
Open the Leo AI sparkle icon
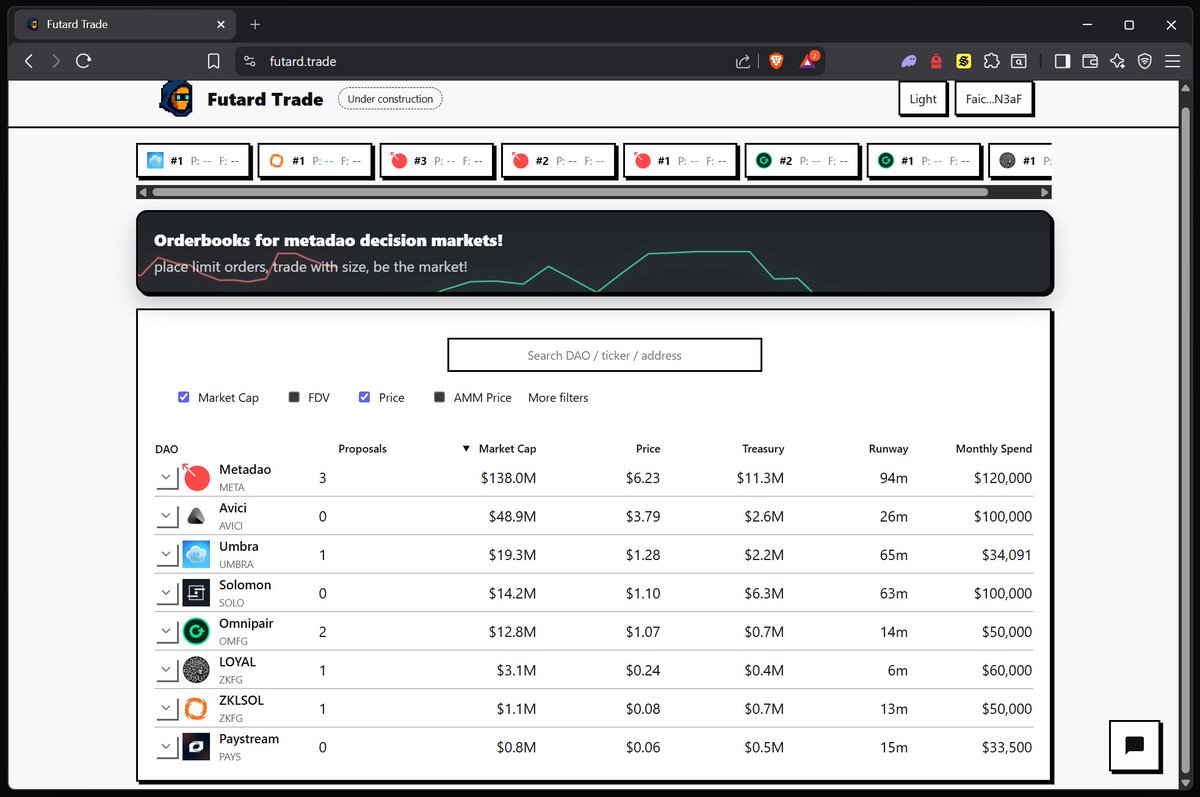coord(1118,61)
